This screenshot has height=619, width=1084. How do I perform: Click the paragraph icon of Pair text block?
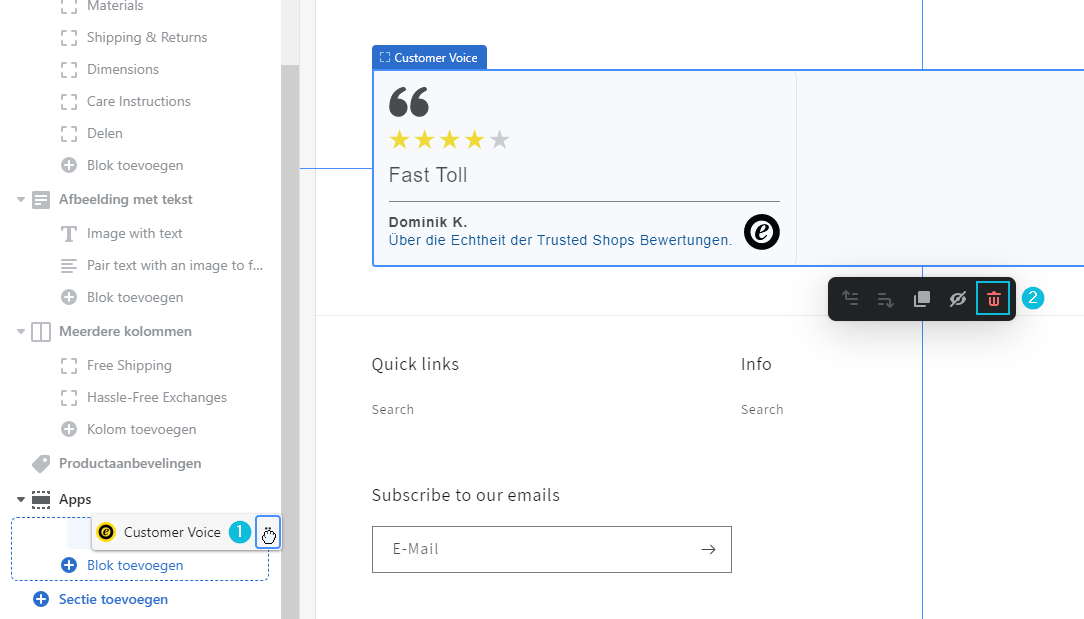(68, 266)
